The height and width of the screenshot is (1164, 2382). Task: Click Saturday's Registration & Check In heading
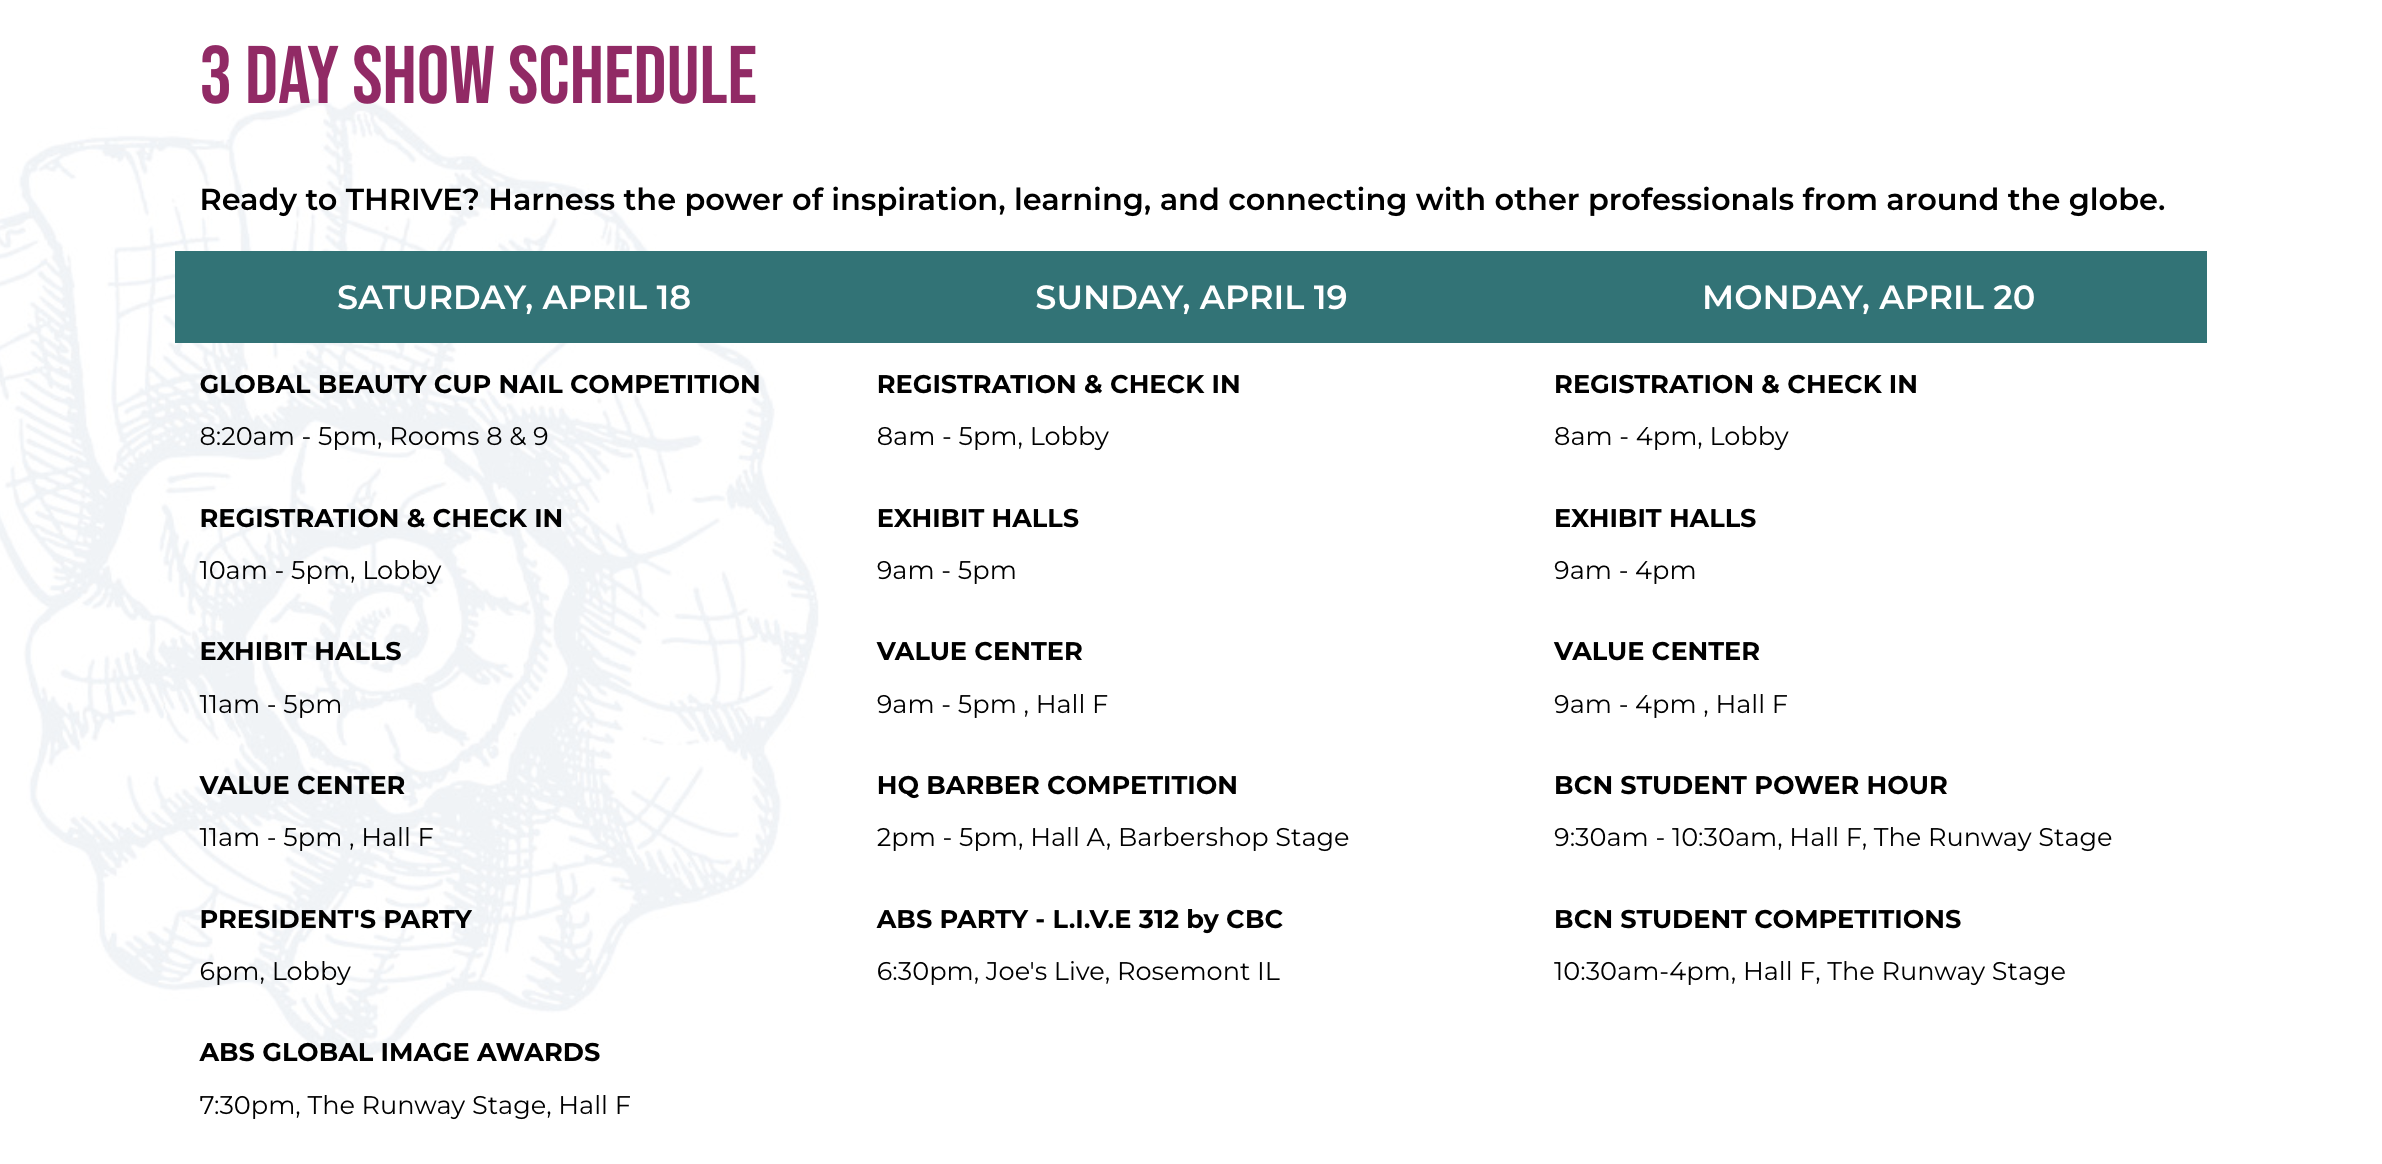pos(381,518)
